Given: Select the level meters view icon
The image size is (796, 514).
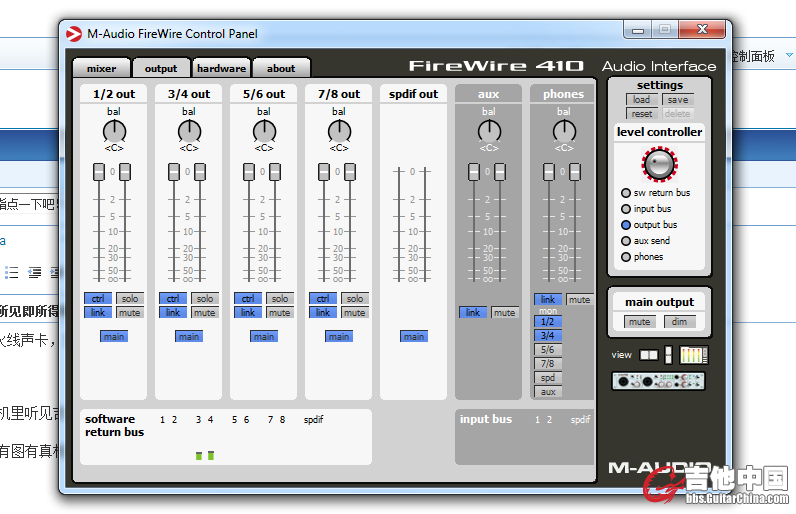Looking at the screenshot, I should [x=693, y=355].
